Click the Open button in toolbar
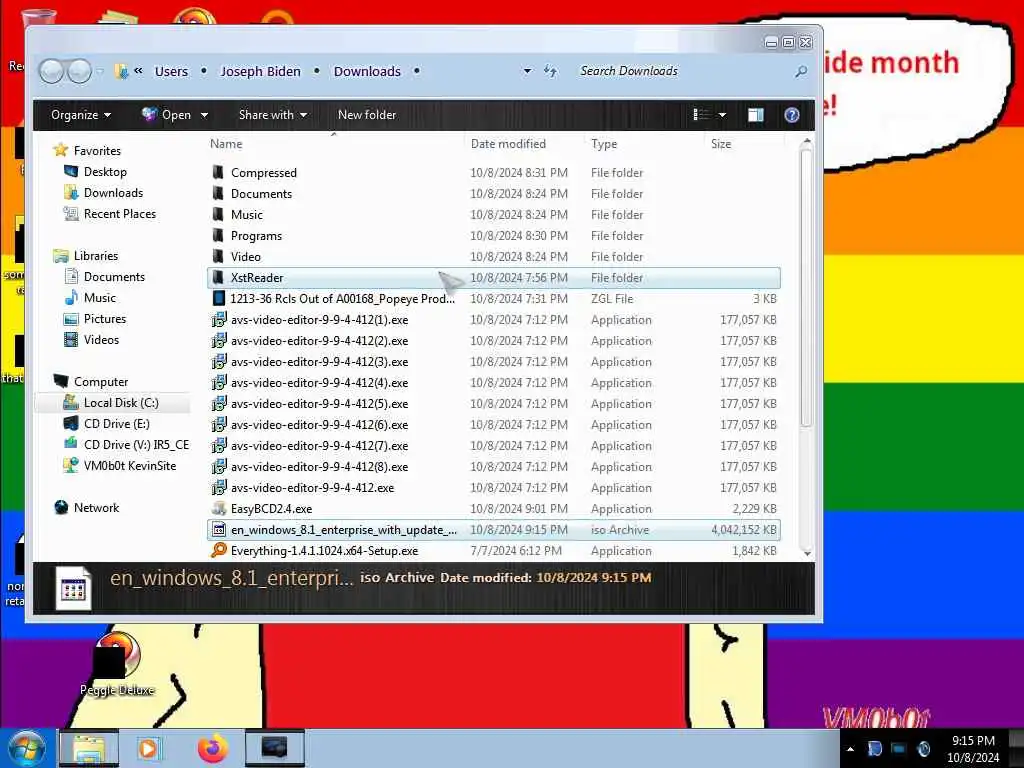The image size is (1024, 768). tap(167, 115)
